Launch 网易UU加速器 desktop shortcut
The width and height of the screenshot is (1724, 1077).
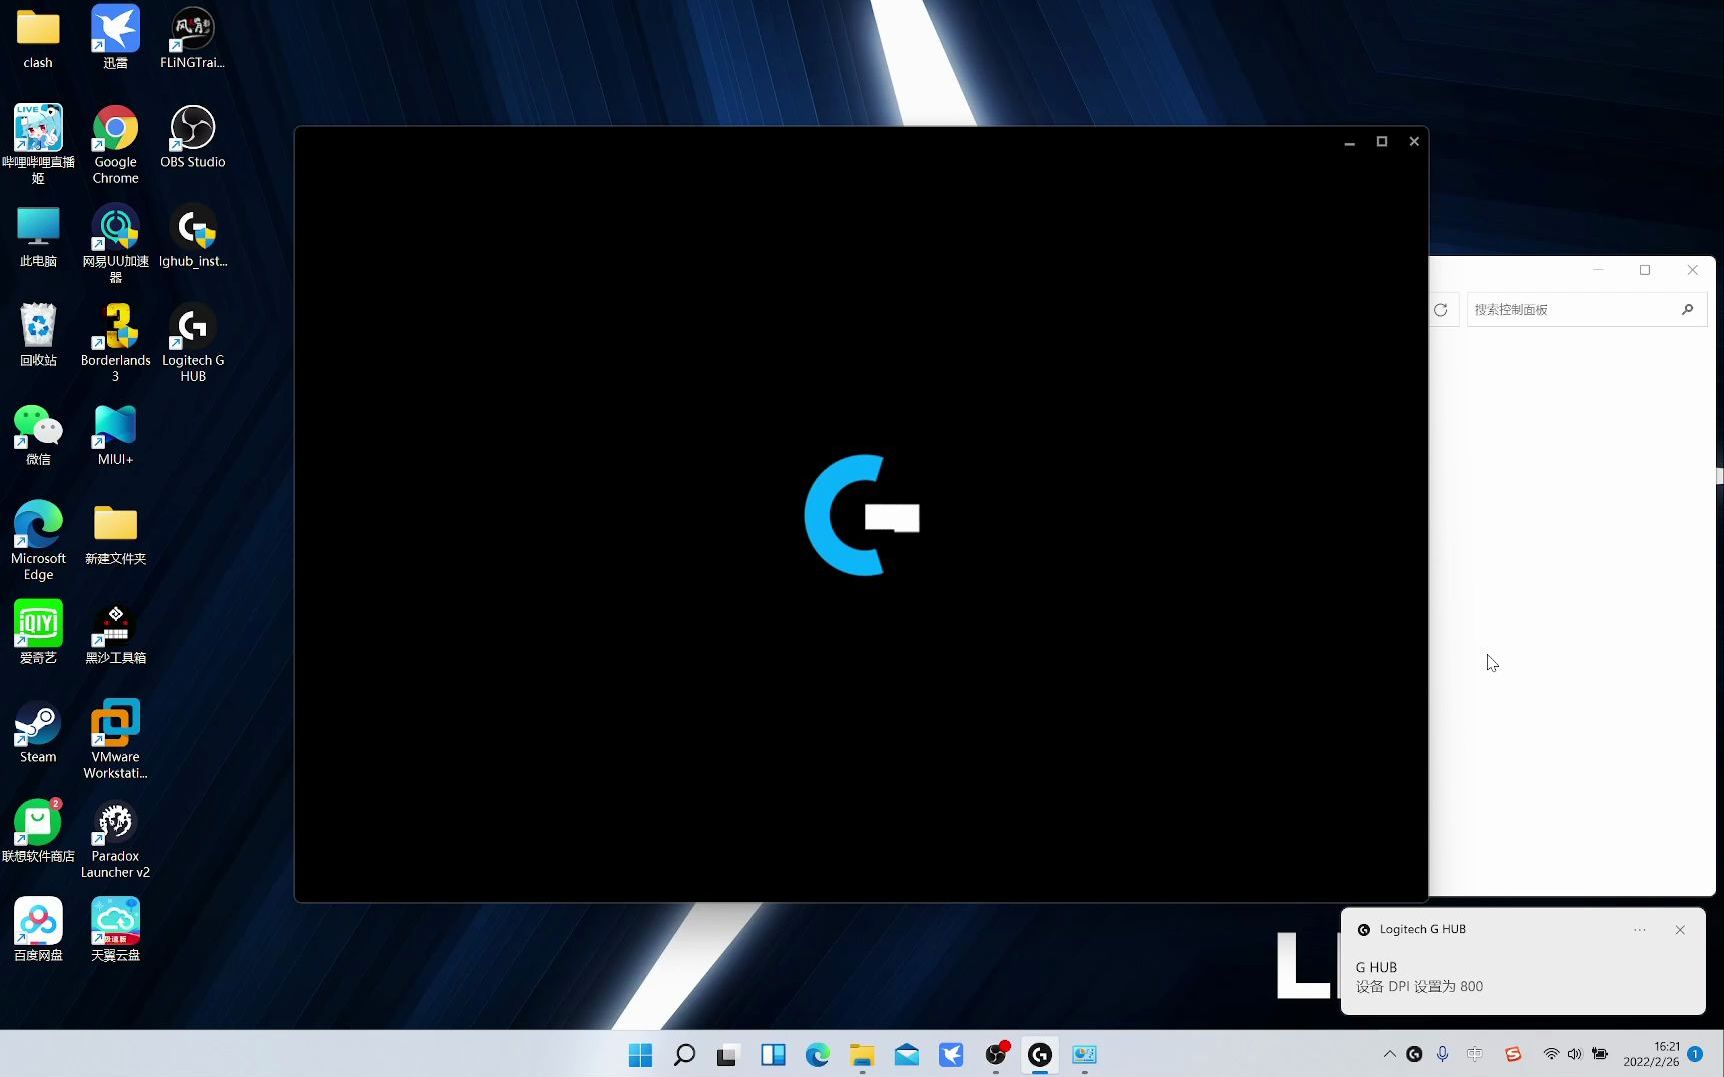pyautogui.click(x=115, y=243)
